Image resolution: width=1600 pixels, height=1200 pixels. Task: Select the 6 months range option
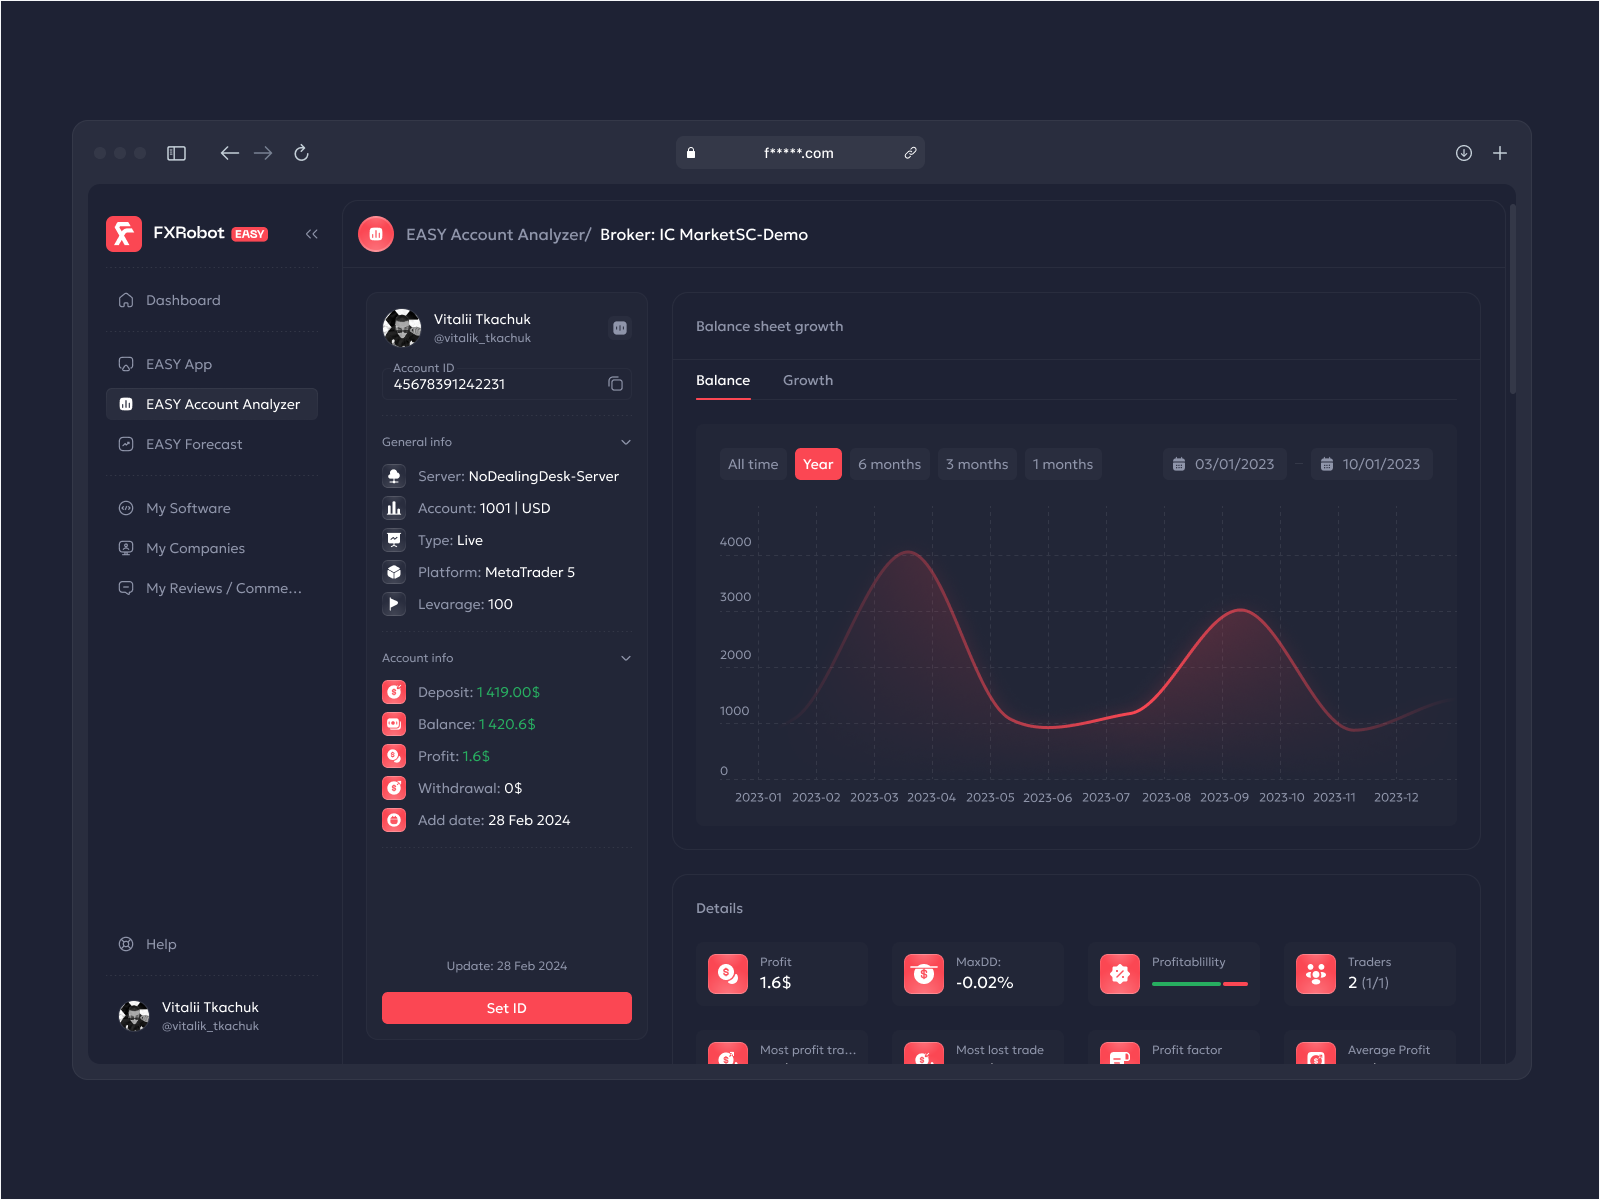(x=889, y=463)
